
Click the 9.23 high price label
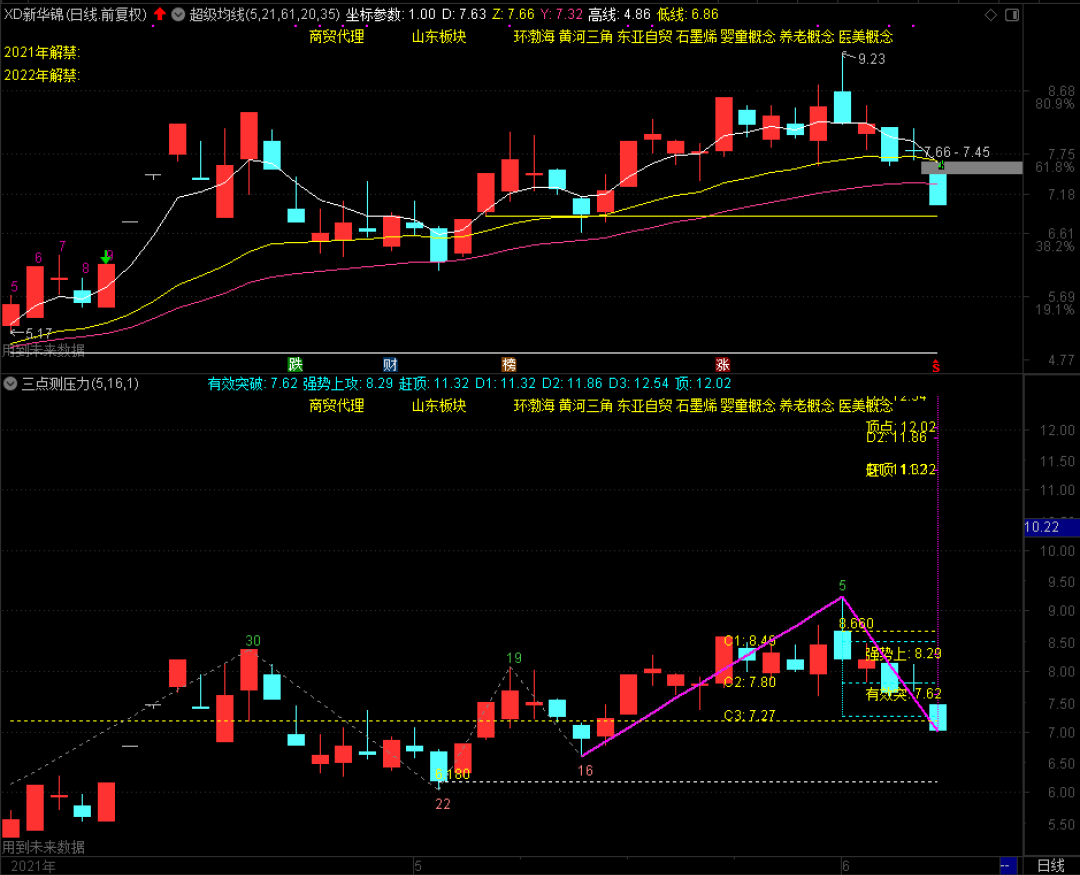tap(871, 59)
